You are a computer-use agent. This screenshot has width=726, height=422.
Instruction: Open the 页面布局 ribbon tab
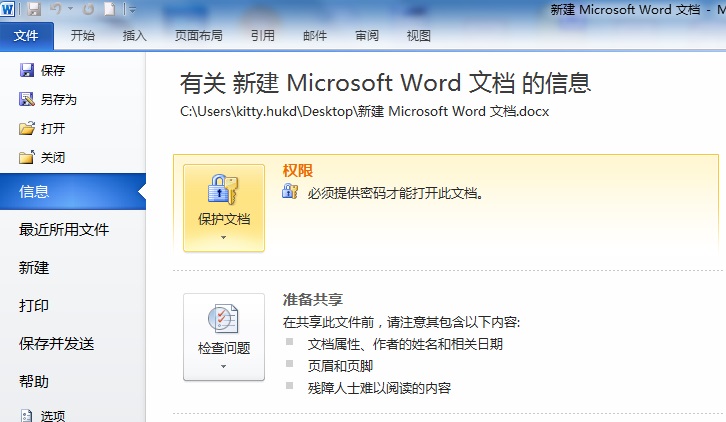click(x=199, y=36)
